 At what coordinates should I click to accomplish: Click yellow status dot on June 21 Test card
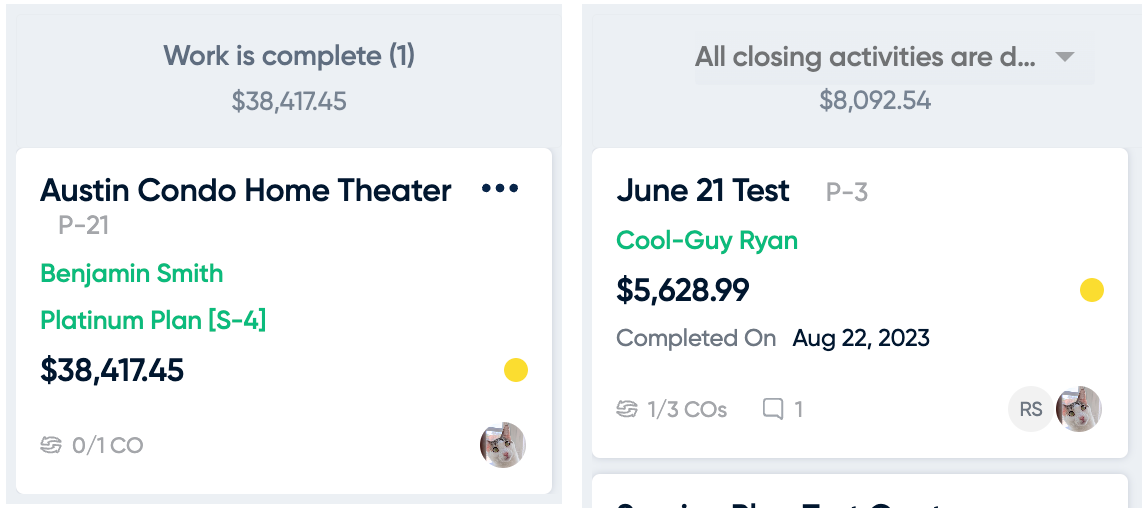(1092, 290)
